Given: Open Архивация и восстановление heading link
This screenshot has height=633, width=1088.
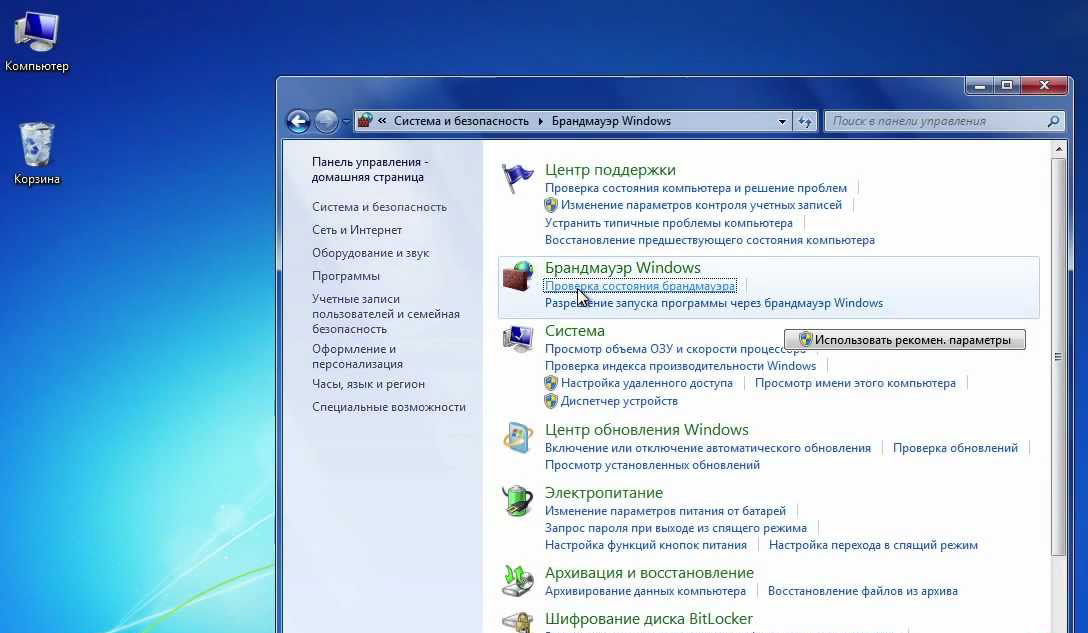Looking at the screenshot, I should (649, 573).
